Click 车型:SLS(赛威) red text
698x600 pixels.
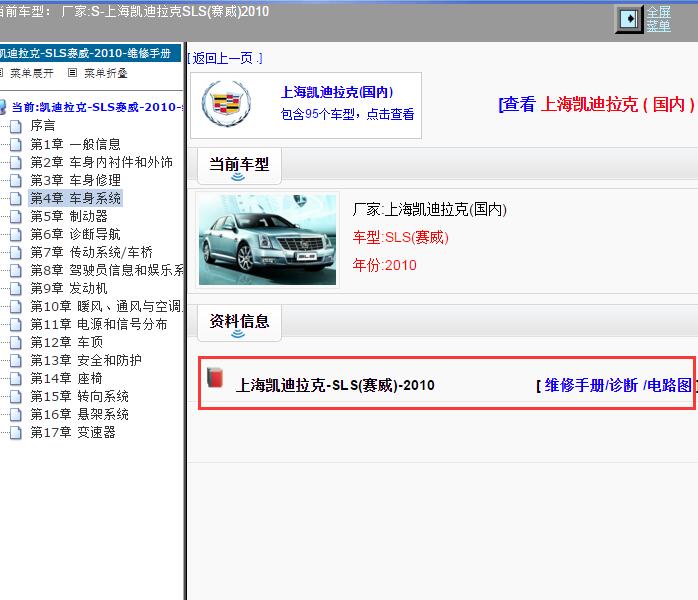(400, 237)
